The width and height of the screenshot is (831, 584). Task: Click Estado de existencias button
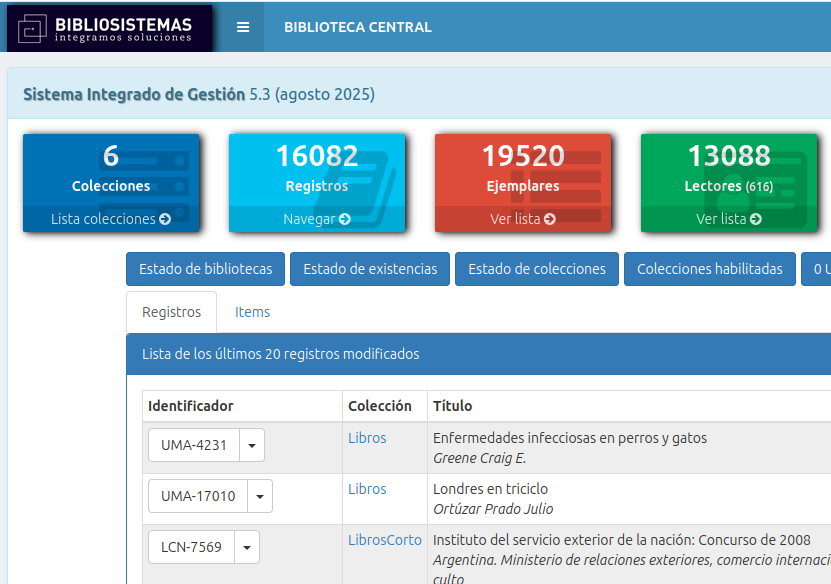(x=370, y=269)
